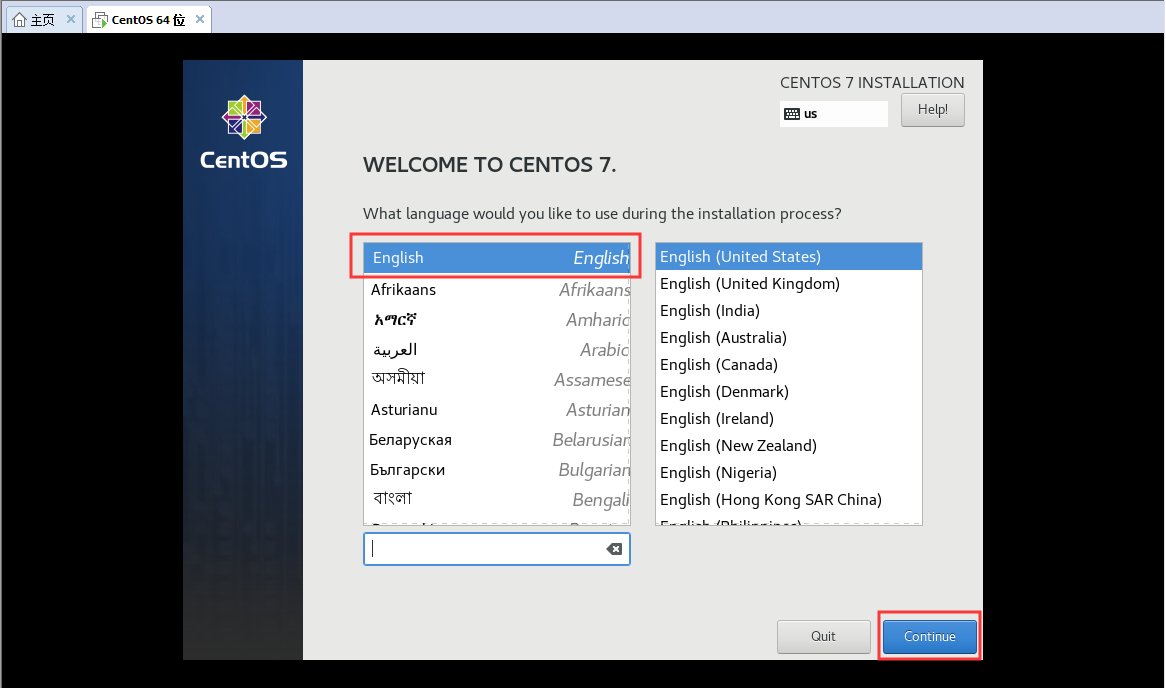Select Amharic language row

click(x=497, y=319)
